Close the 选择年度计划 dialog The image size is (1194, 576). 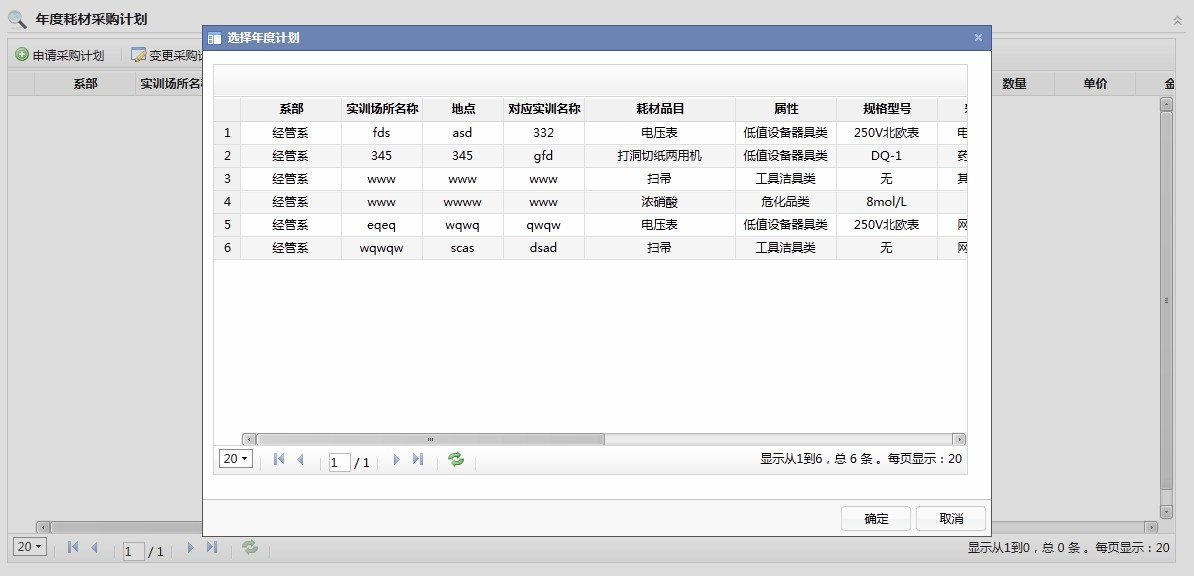[x=978, y=38]
